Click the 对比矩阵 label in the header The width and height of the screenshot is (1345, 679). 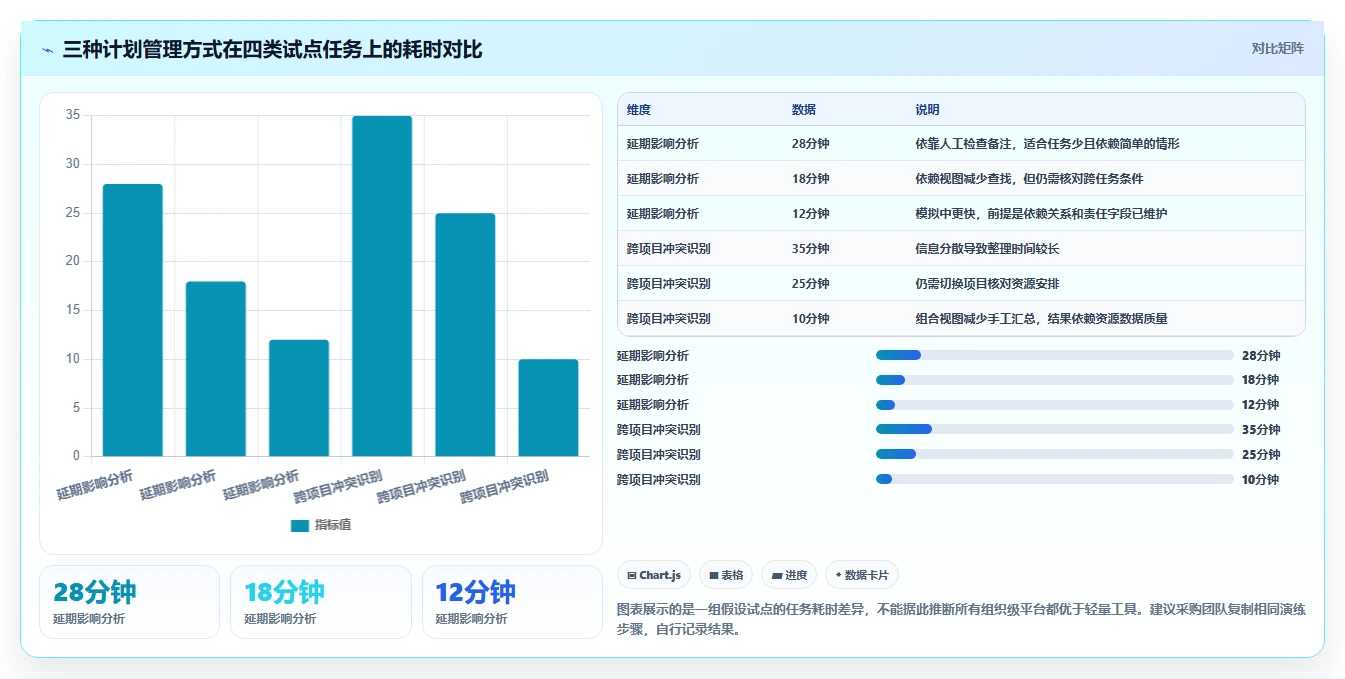click(x=1278, y=48)
